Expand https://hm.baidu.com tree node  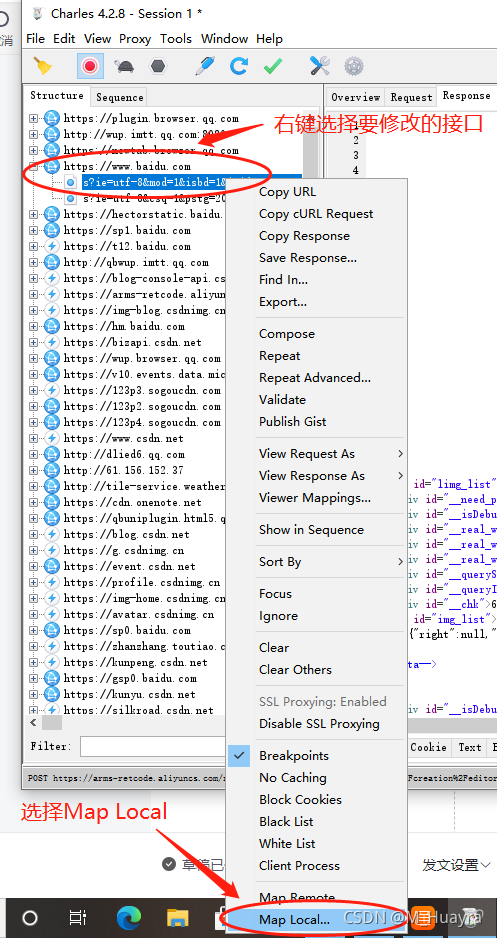pyautogui.click(x=33, y=327)
